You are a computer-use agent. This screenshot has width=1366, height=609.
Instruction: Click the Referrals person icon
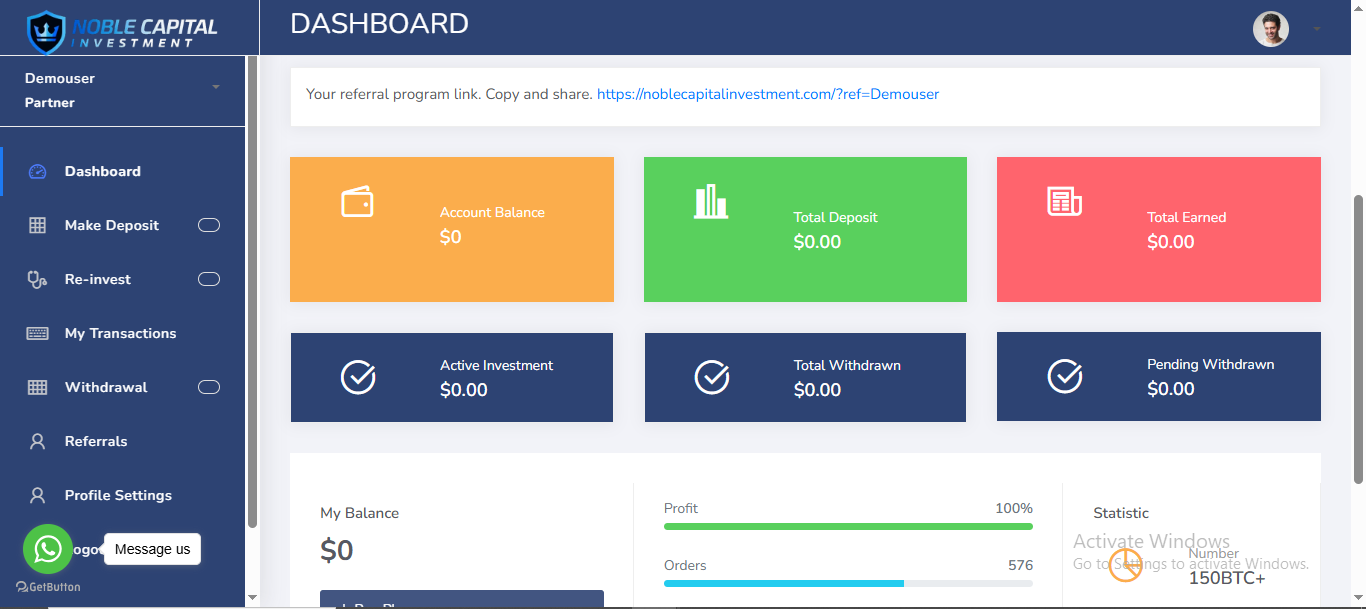point(37,442)
